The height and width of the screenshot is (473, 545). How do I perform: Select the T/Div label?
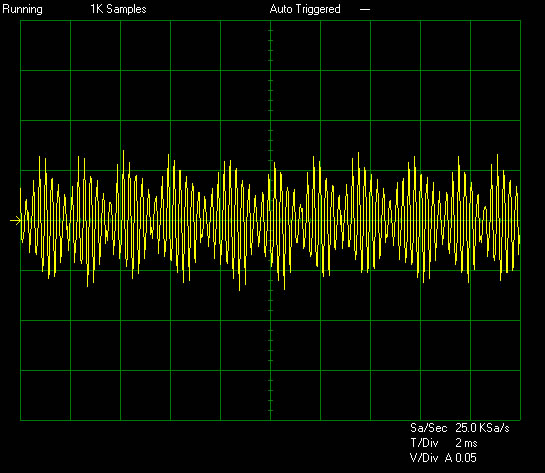pyautogui.click(x=424, y=443)
